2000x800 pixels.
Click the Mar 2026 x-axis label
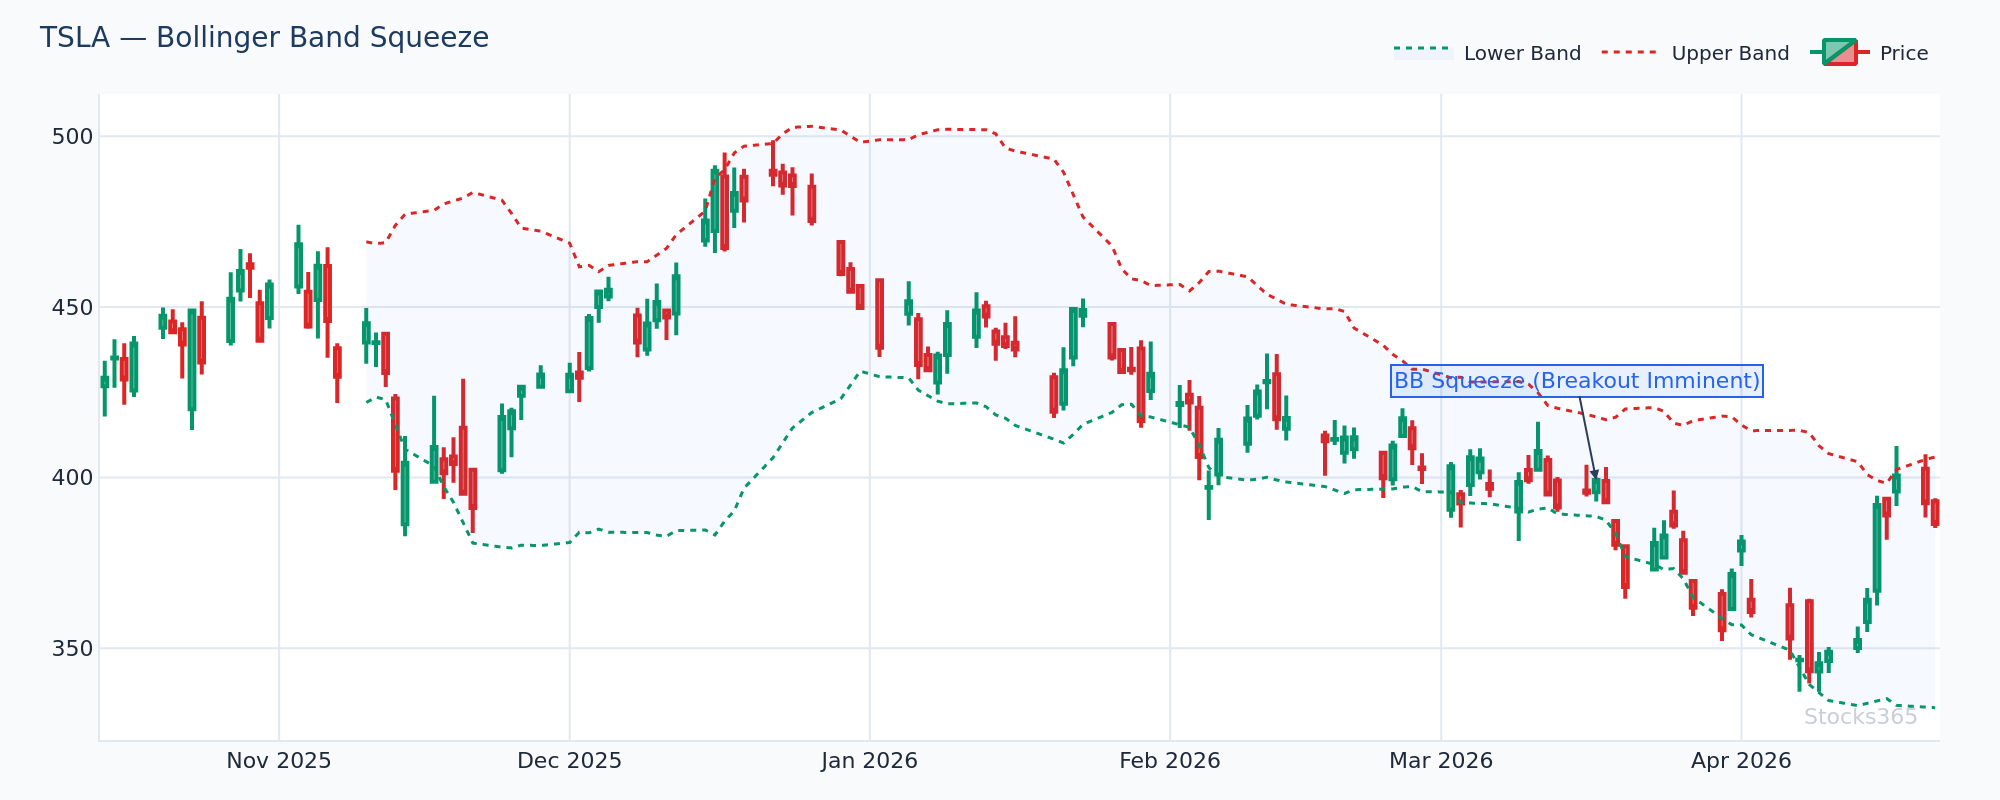click(x=1441, y=761)
